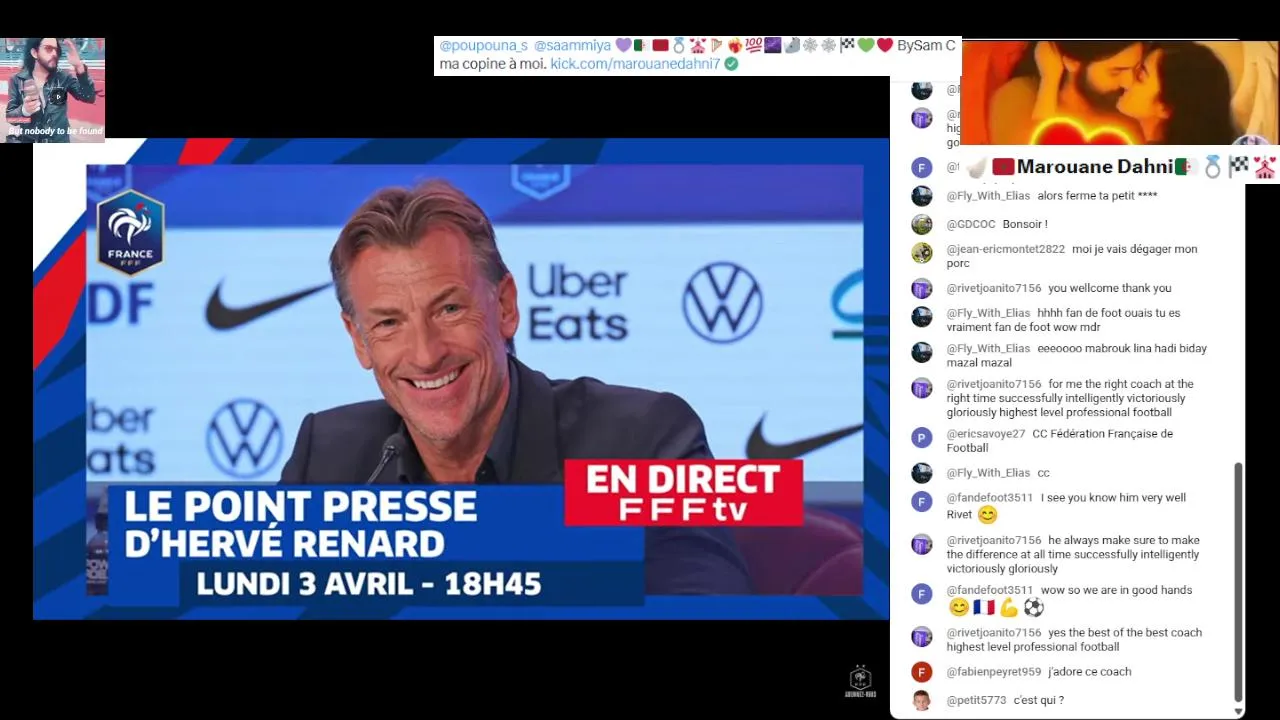Click message "moi je vais dégager mon porc"
Viewport: 1280px width, 720px height.
(1072, 256)
